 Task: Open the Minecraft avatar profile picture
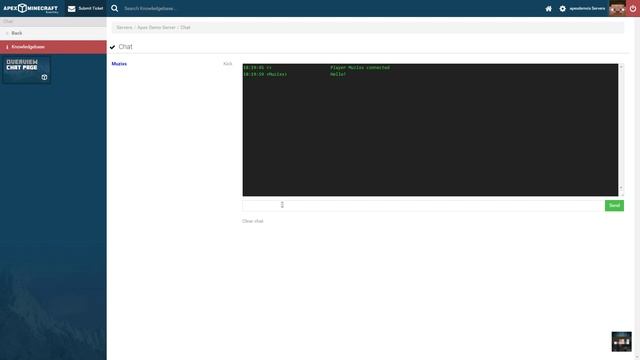(x=617, y=8)
